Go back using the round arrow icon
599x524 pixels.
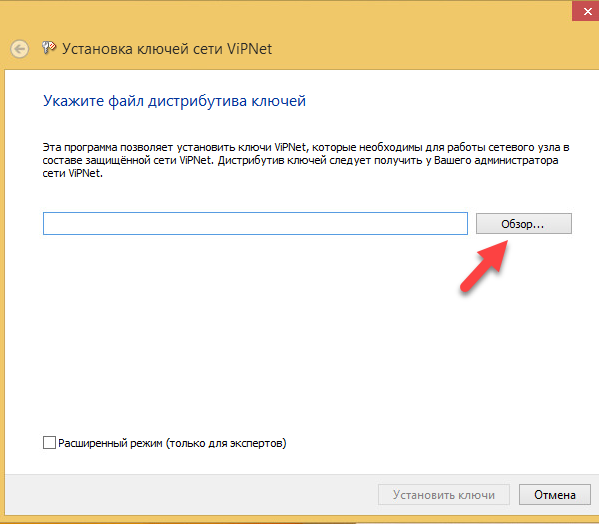click(x=19, y=49)
